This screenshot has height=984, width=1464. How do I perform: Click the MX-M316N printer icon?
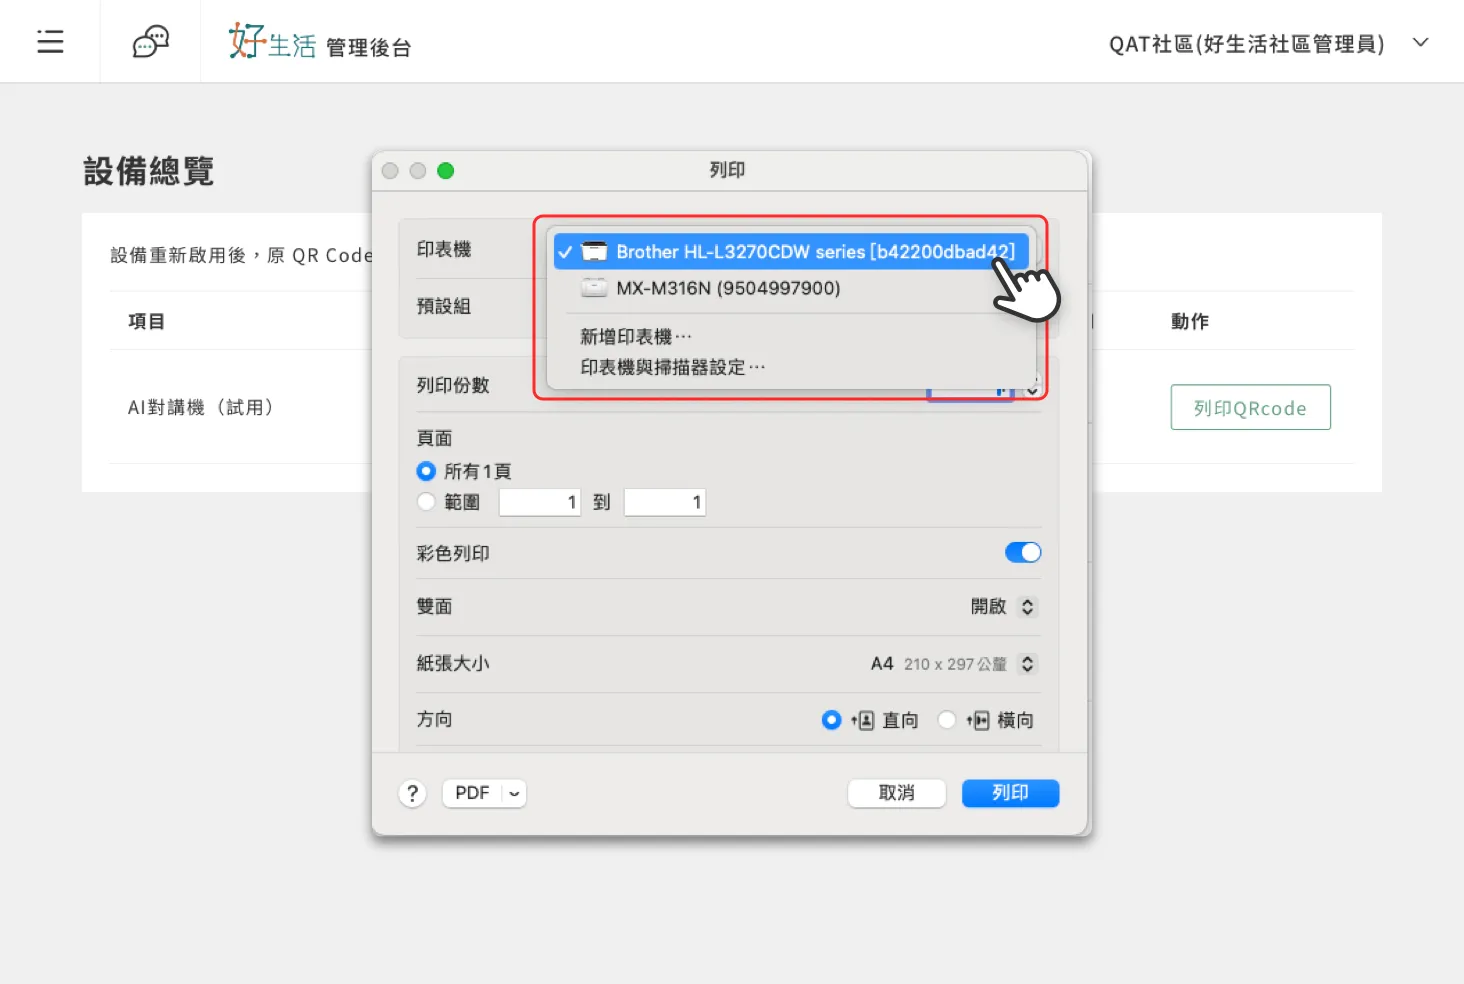tap(594, 288)
